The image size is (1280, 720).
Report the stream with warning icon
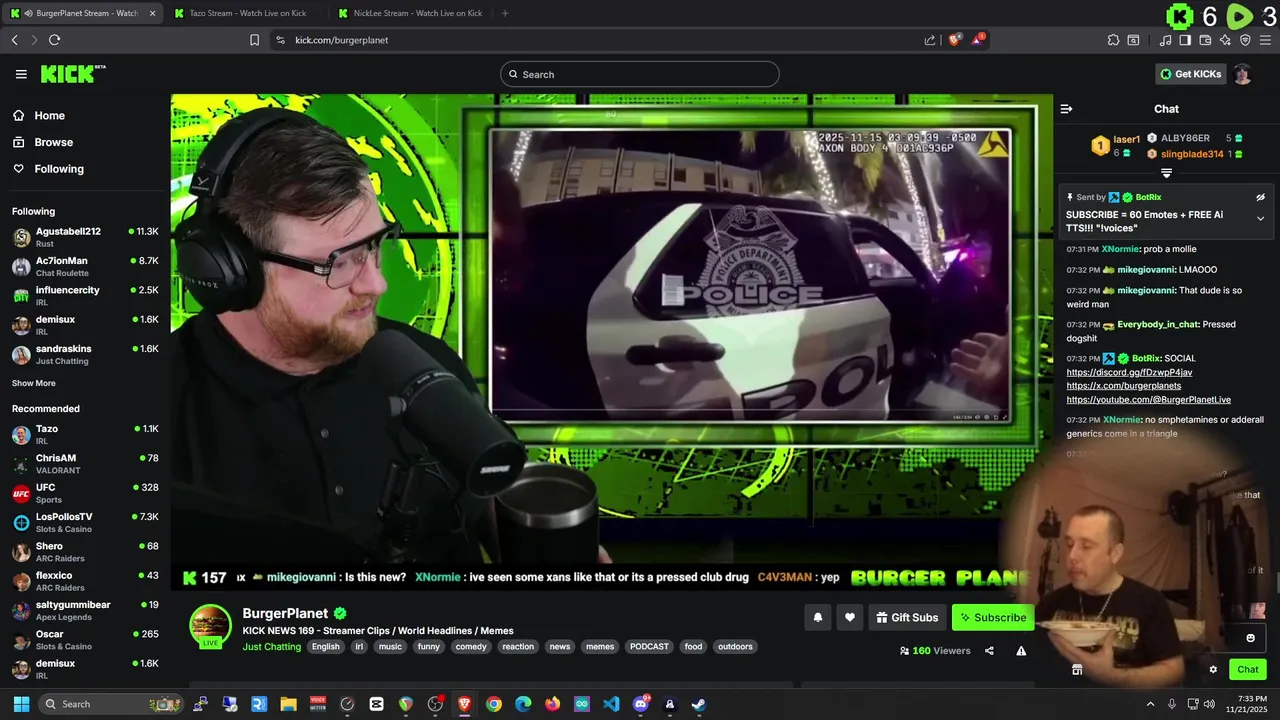1021,651
